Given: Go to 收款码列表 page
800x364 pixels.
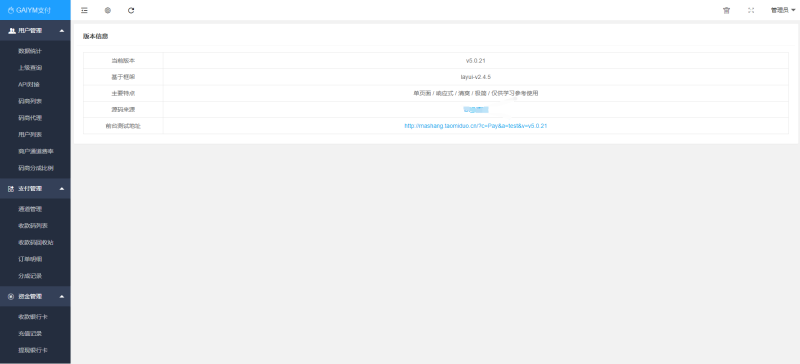Looking at the screenshot, I should pos(33,226).
